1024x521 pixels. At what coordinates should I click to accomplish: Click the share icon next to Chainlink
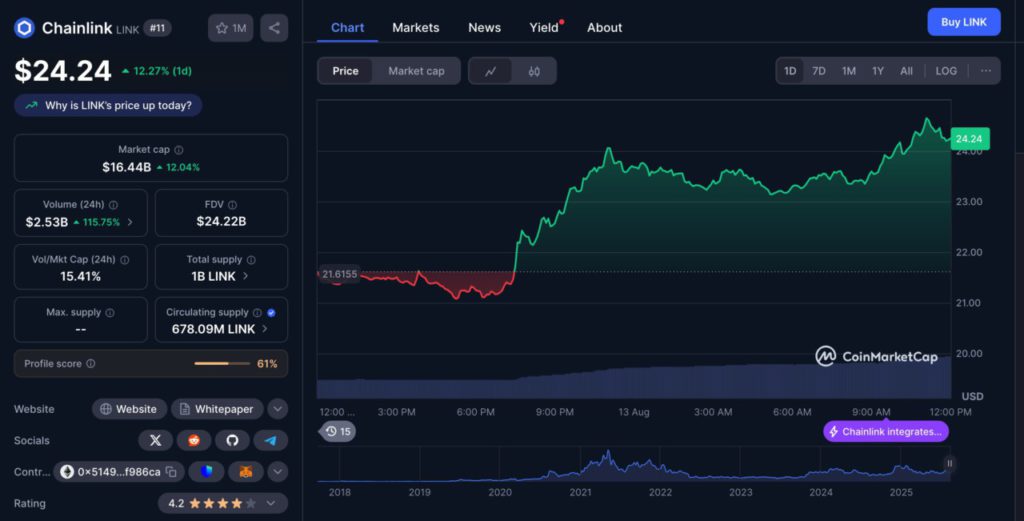(274, 28)
